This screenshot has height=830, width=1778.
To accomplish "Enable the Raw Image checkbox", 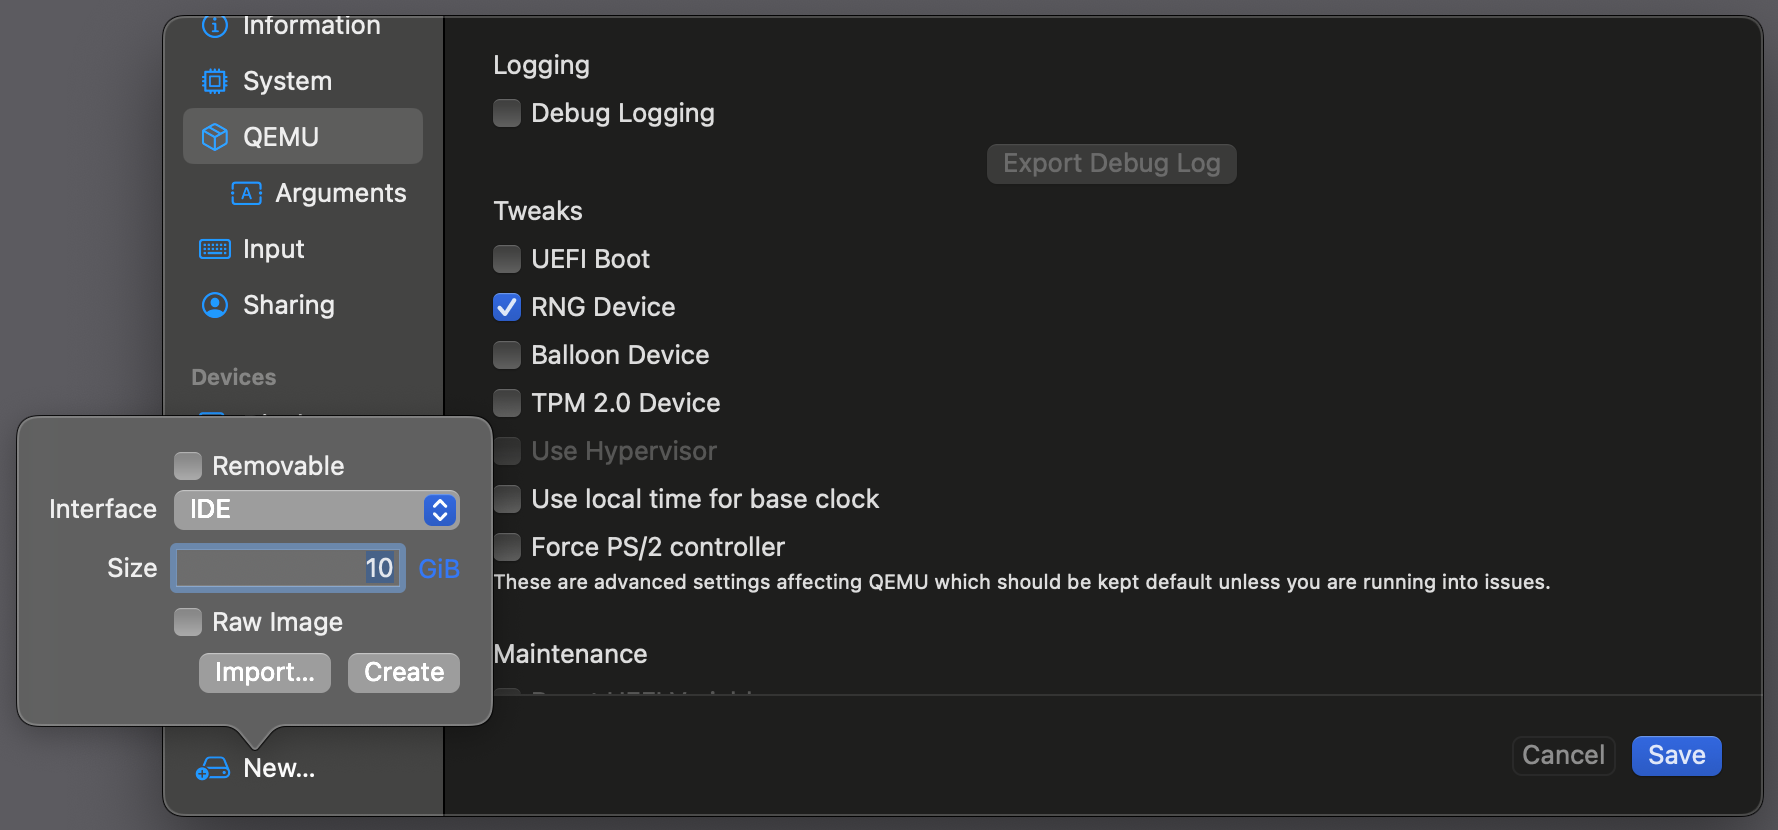I will 188,622.
